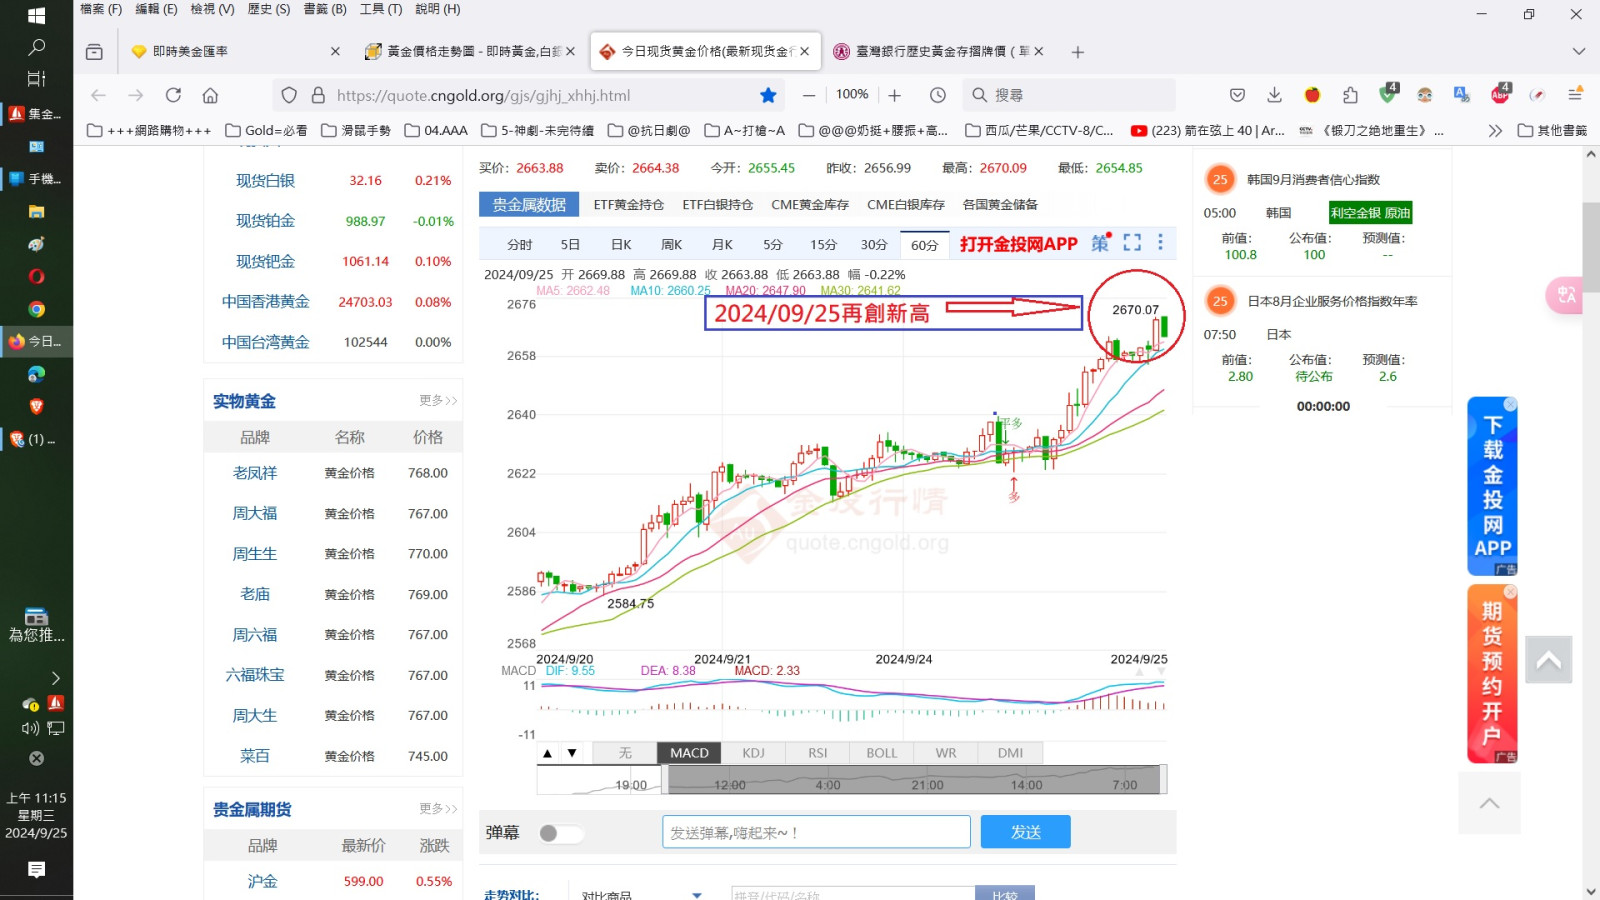Switch indicator to KDJ
This screenshot has height=900, width=1600.
(x=753, y=752)
